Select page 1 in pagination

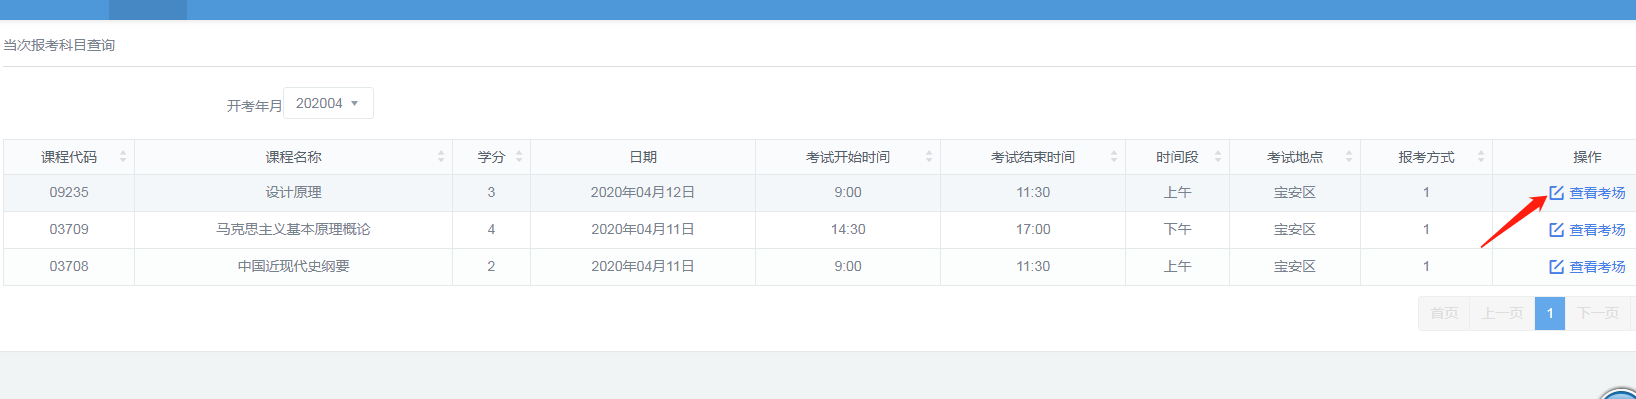coord(1550,313)
